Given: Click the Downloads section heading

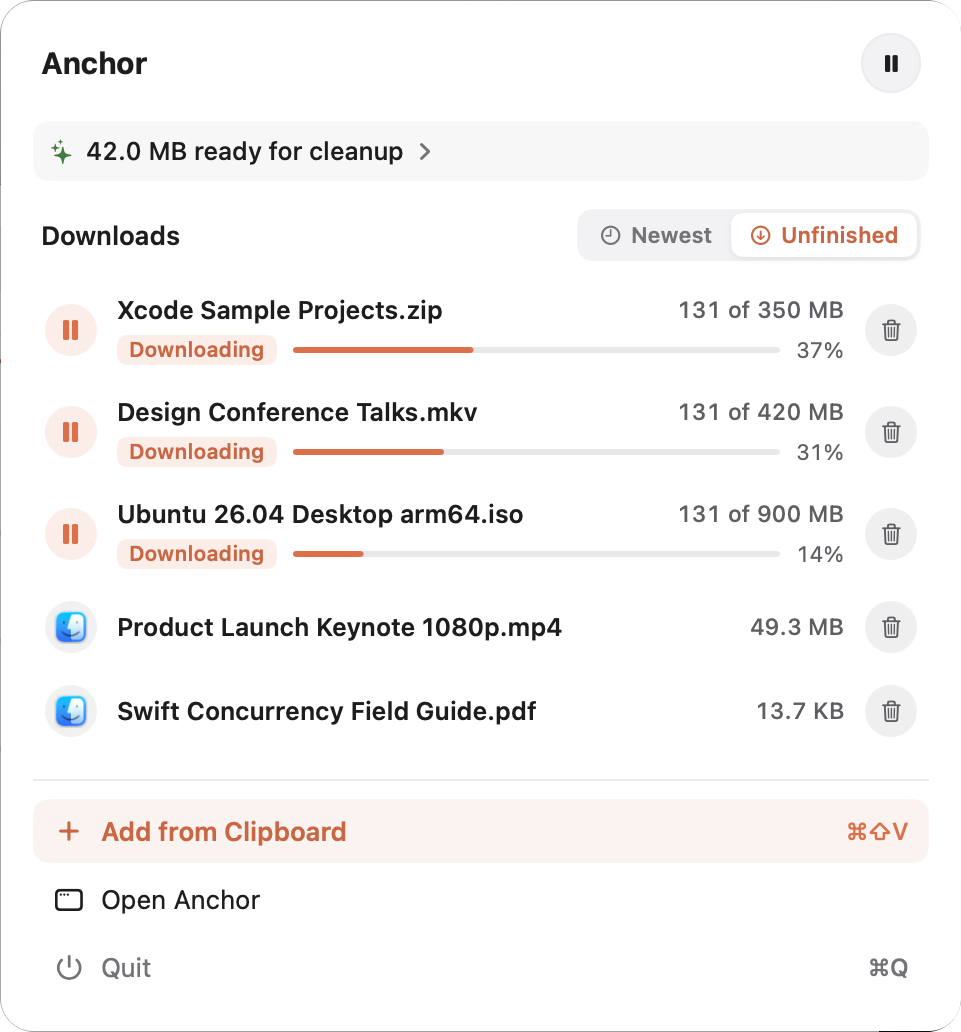Looking at the screenshot, I should click(111, 236).
